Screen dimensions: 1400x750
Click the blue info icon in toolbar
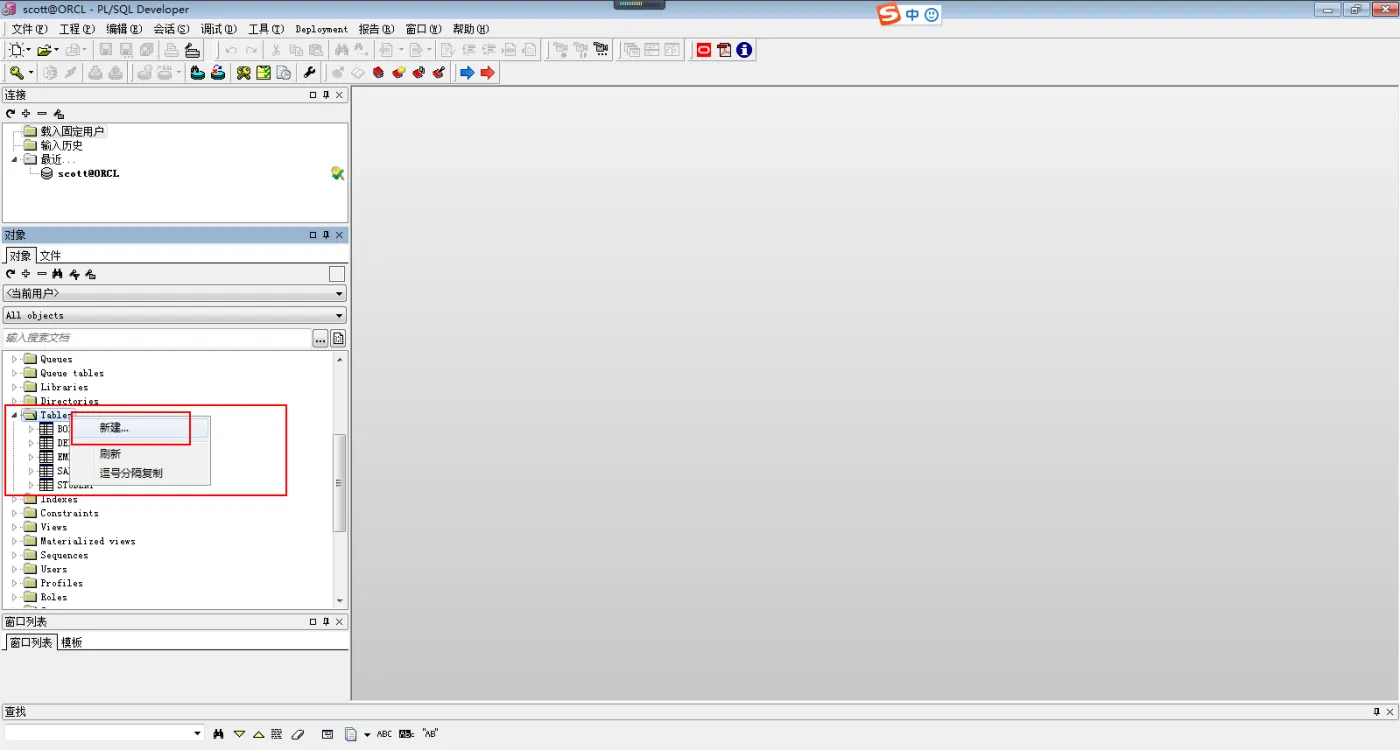coord(744,49)
